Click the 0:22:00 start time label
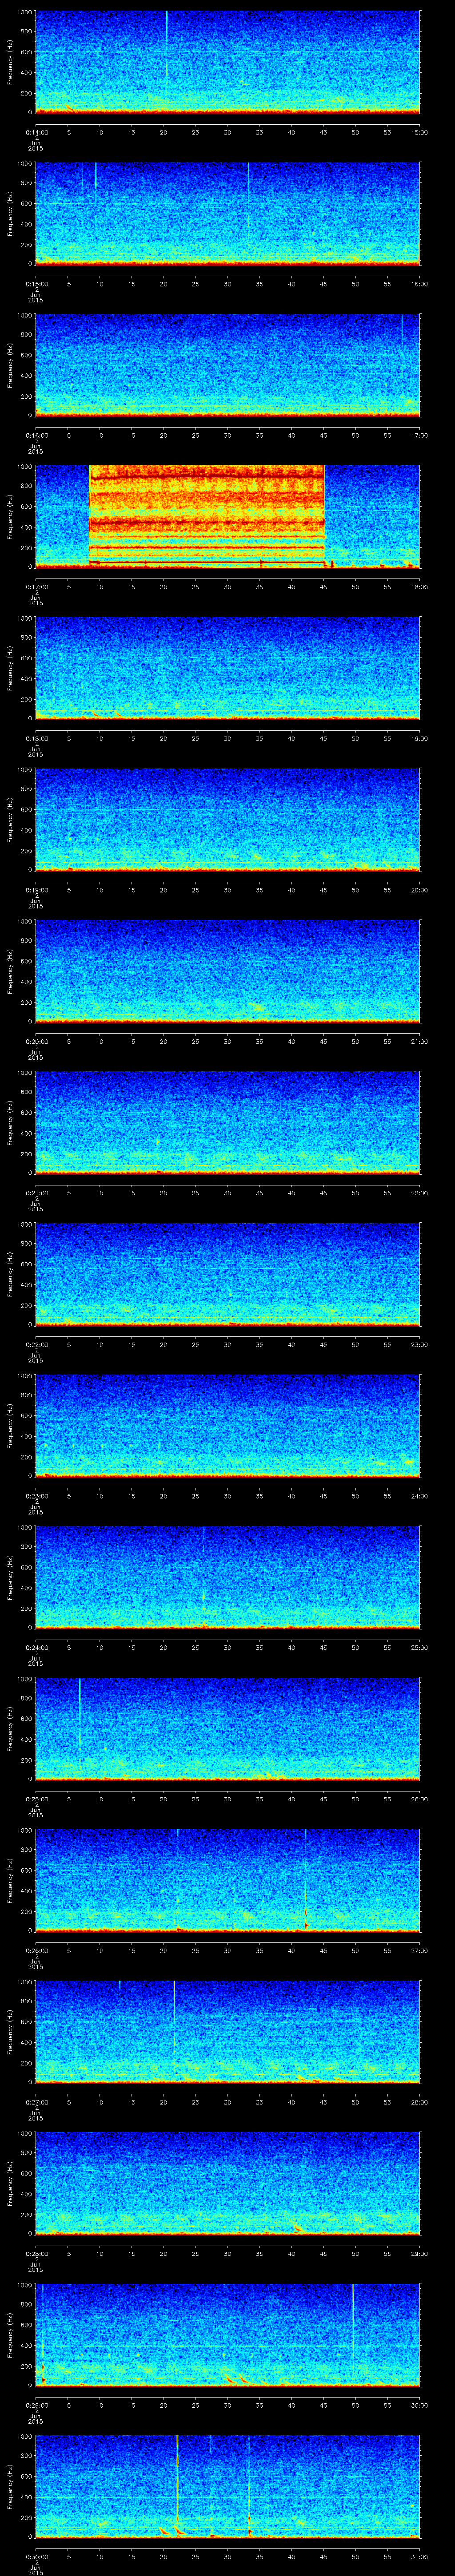455x2576 pixels. coord(36,1344)
